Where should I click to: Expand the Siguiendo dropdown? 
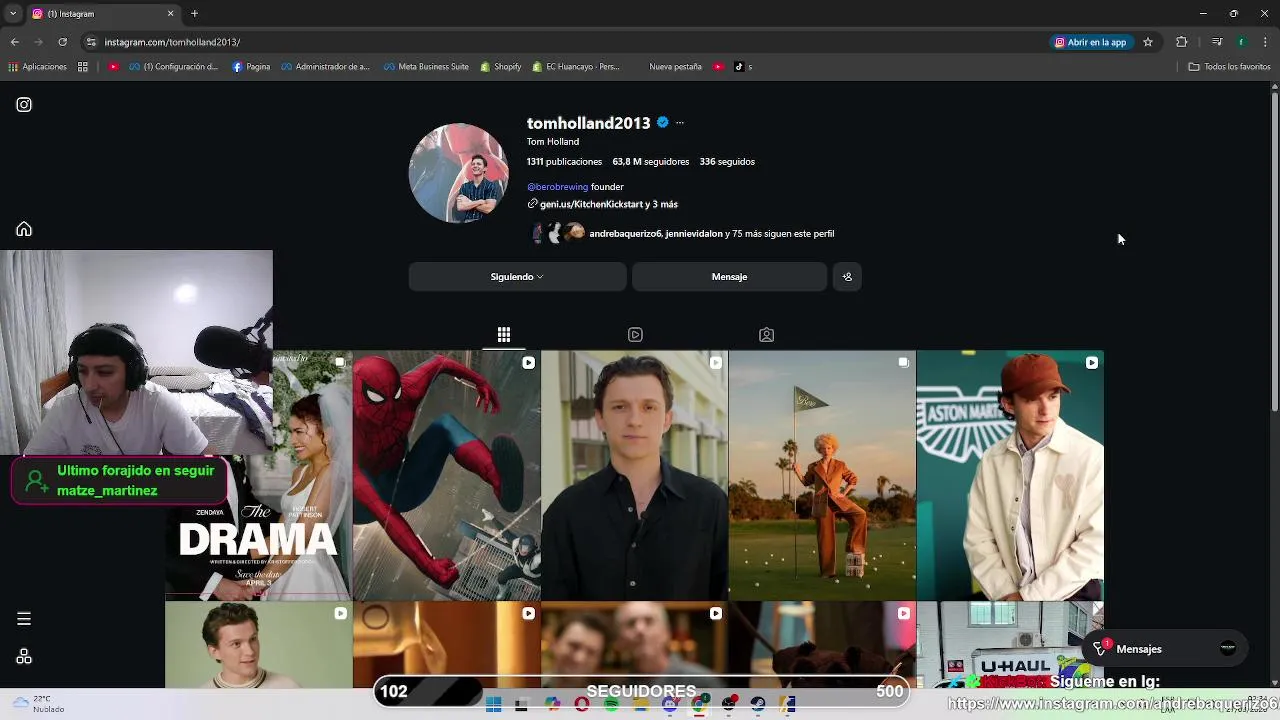coord(517,277)
